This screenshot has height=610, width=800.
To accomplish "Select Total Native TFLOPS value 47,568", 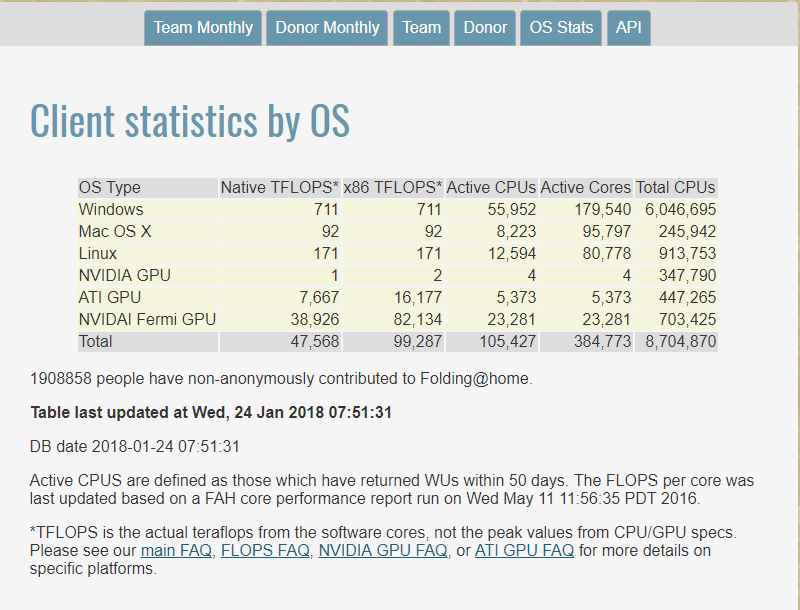I will pyautogui.click(x=315, y=341).
